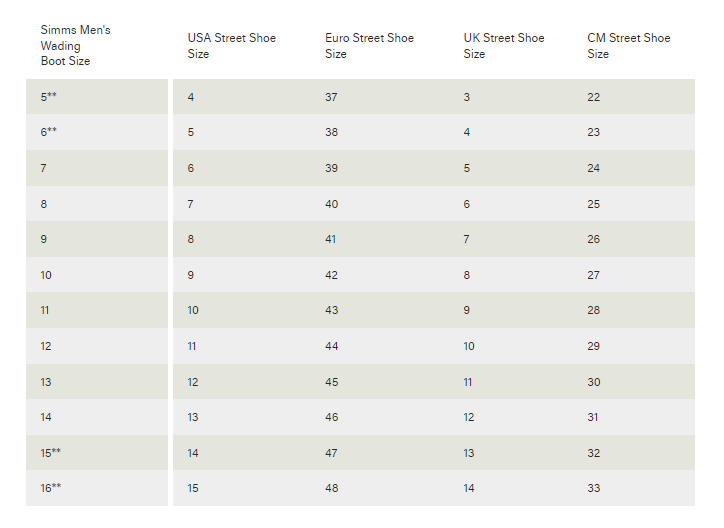724x528 pixels.
Task: Select CM size 30 cell
Action: (594, 382)
